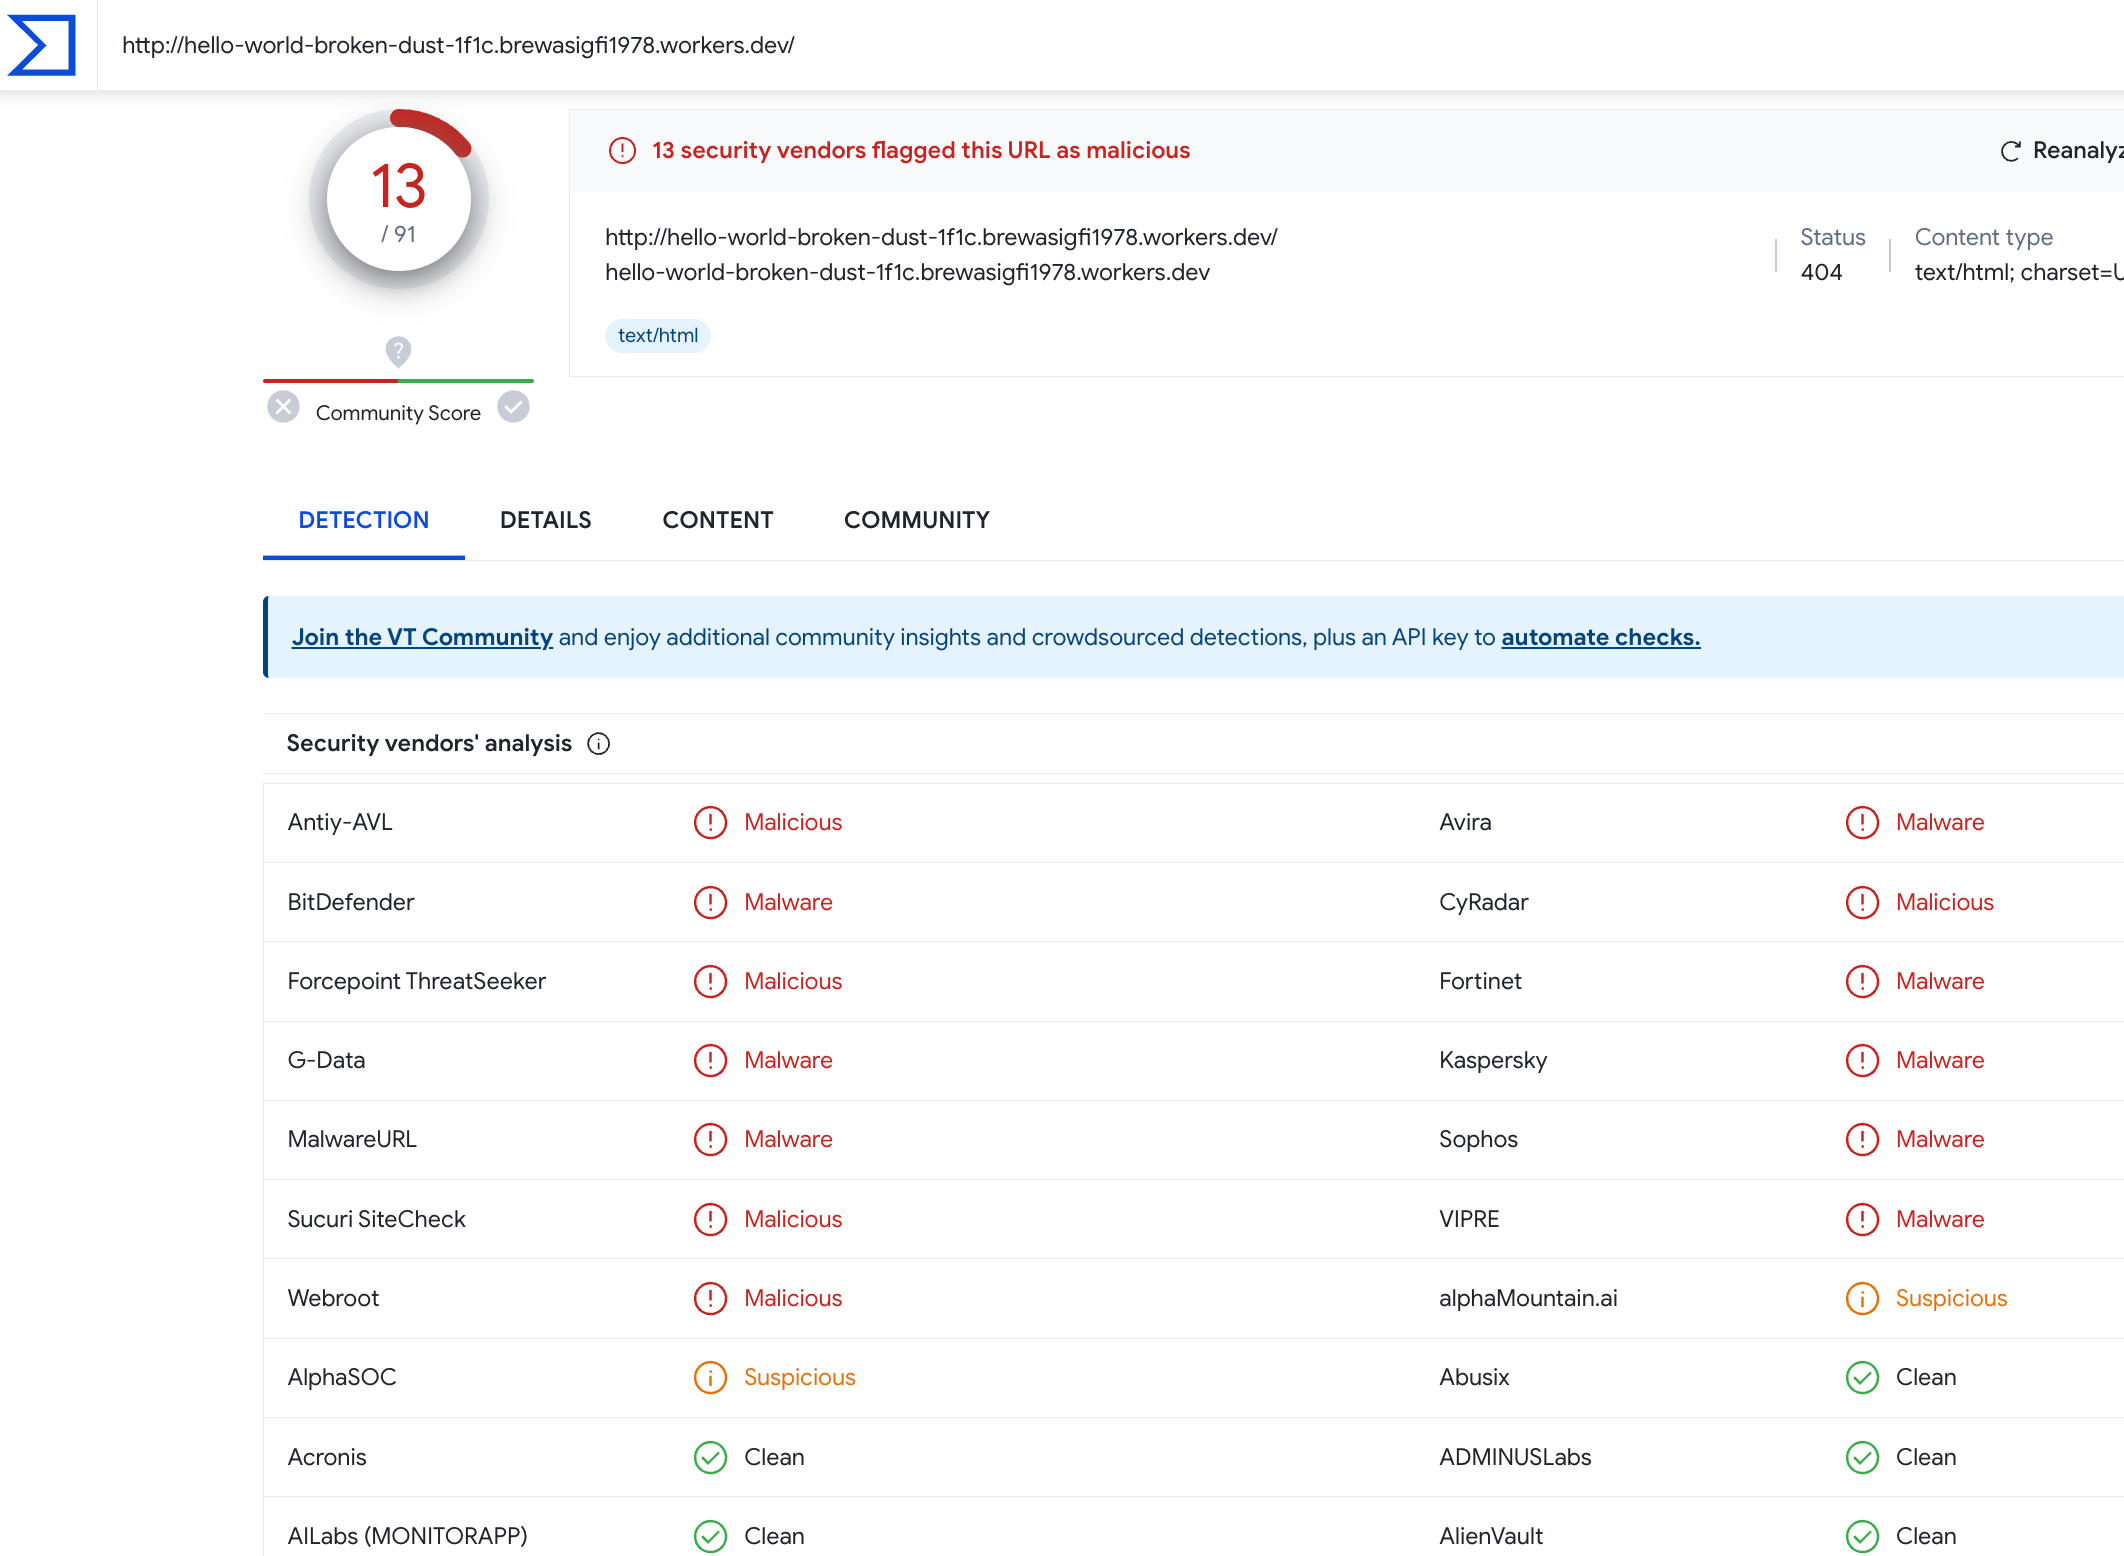Viewport: 2124px width, 1556px height.
Task: Click the AILabs (MONITORAPP) clean checkmark icon
Action: pos(710,1536)
